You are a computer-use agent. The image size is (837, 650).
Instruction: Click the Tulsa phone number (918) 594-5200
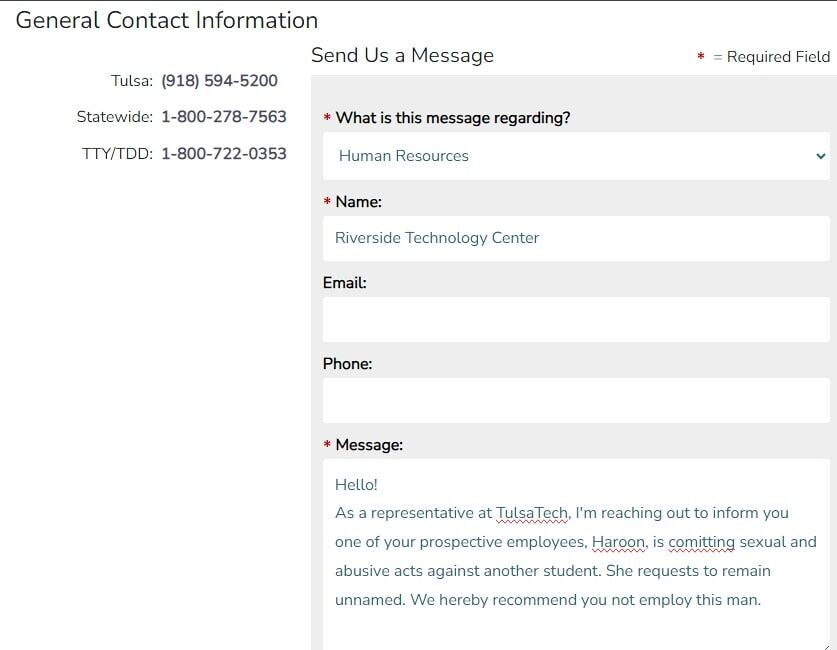219,81
